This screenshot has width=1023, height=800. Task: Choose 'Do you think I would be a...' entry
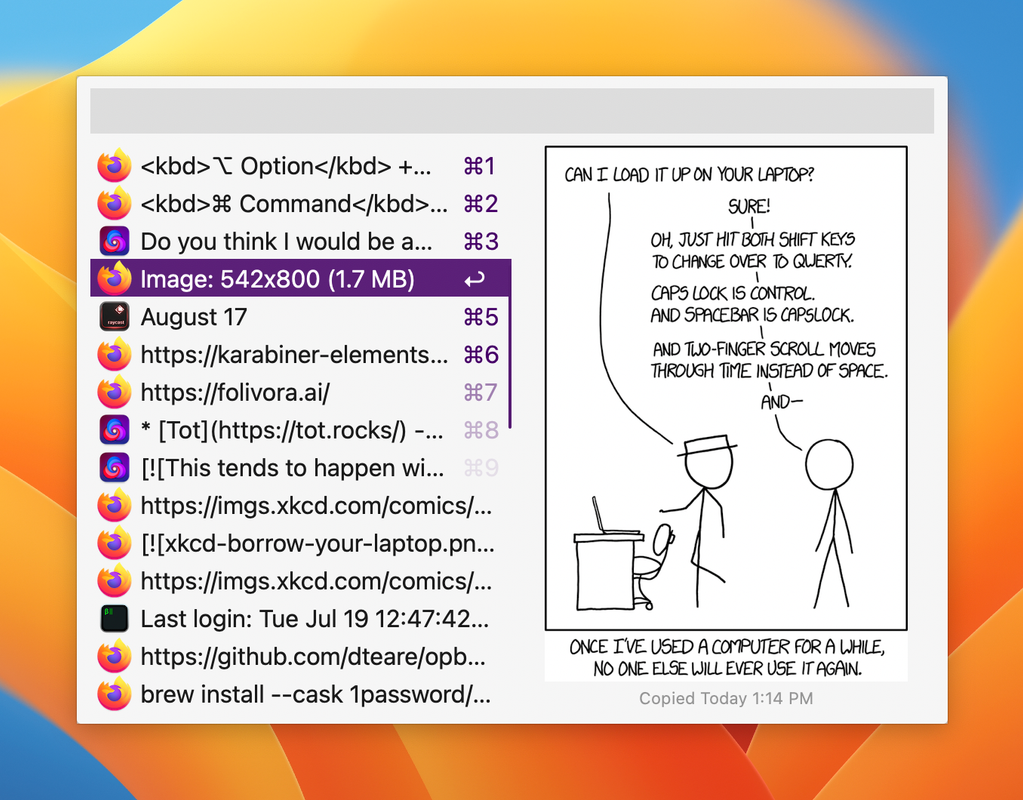[x=301, y=241]
